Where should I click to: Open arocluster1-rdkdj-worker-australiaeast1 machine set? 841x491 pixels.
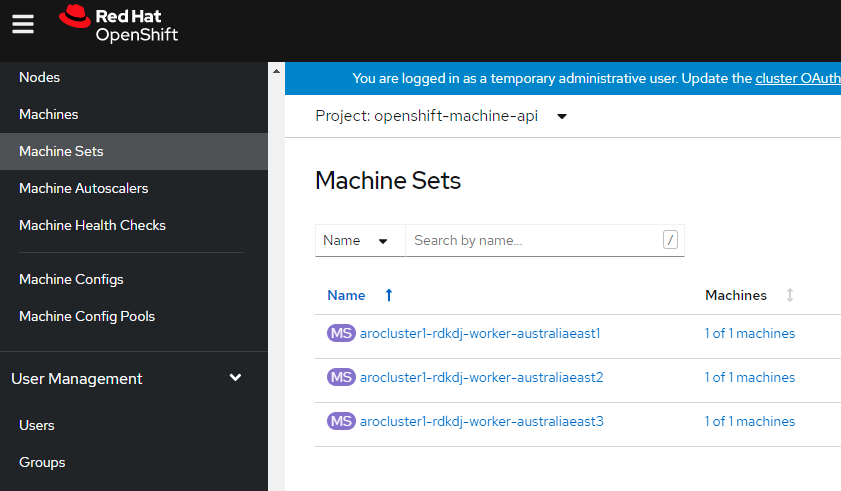(479, 333)
